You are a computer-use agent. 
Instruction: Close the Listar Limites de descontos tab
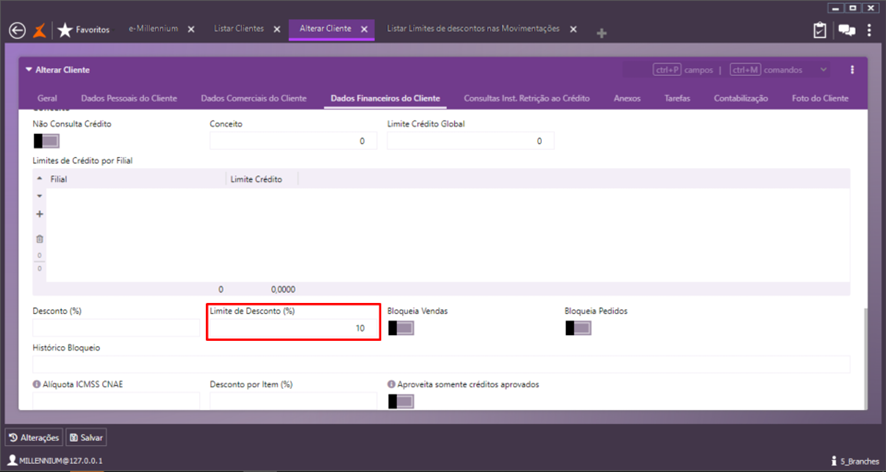[x=573, y=29]
